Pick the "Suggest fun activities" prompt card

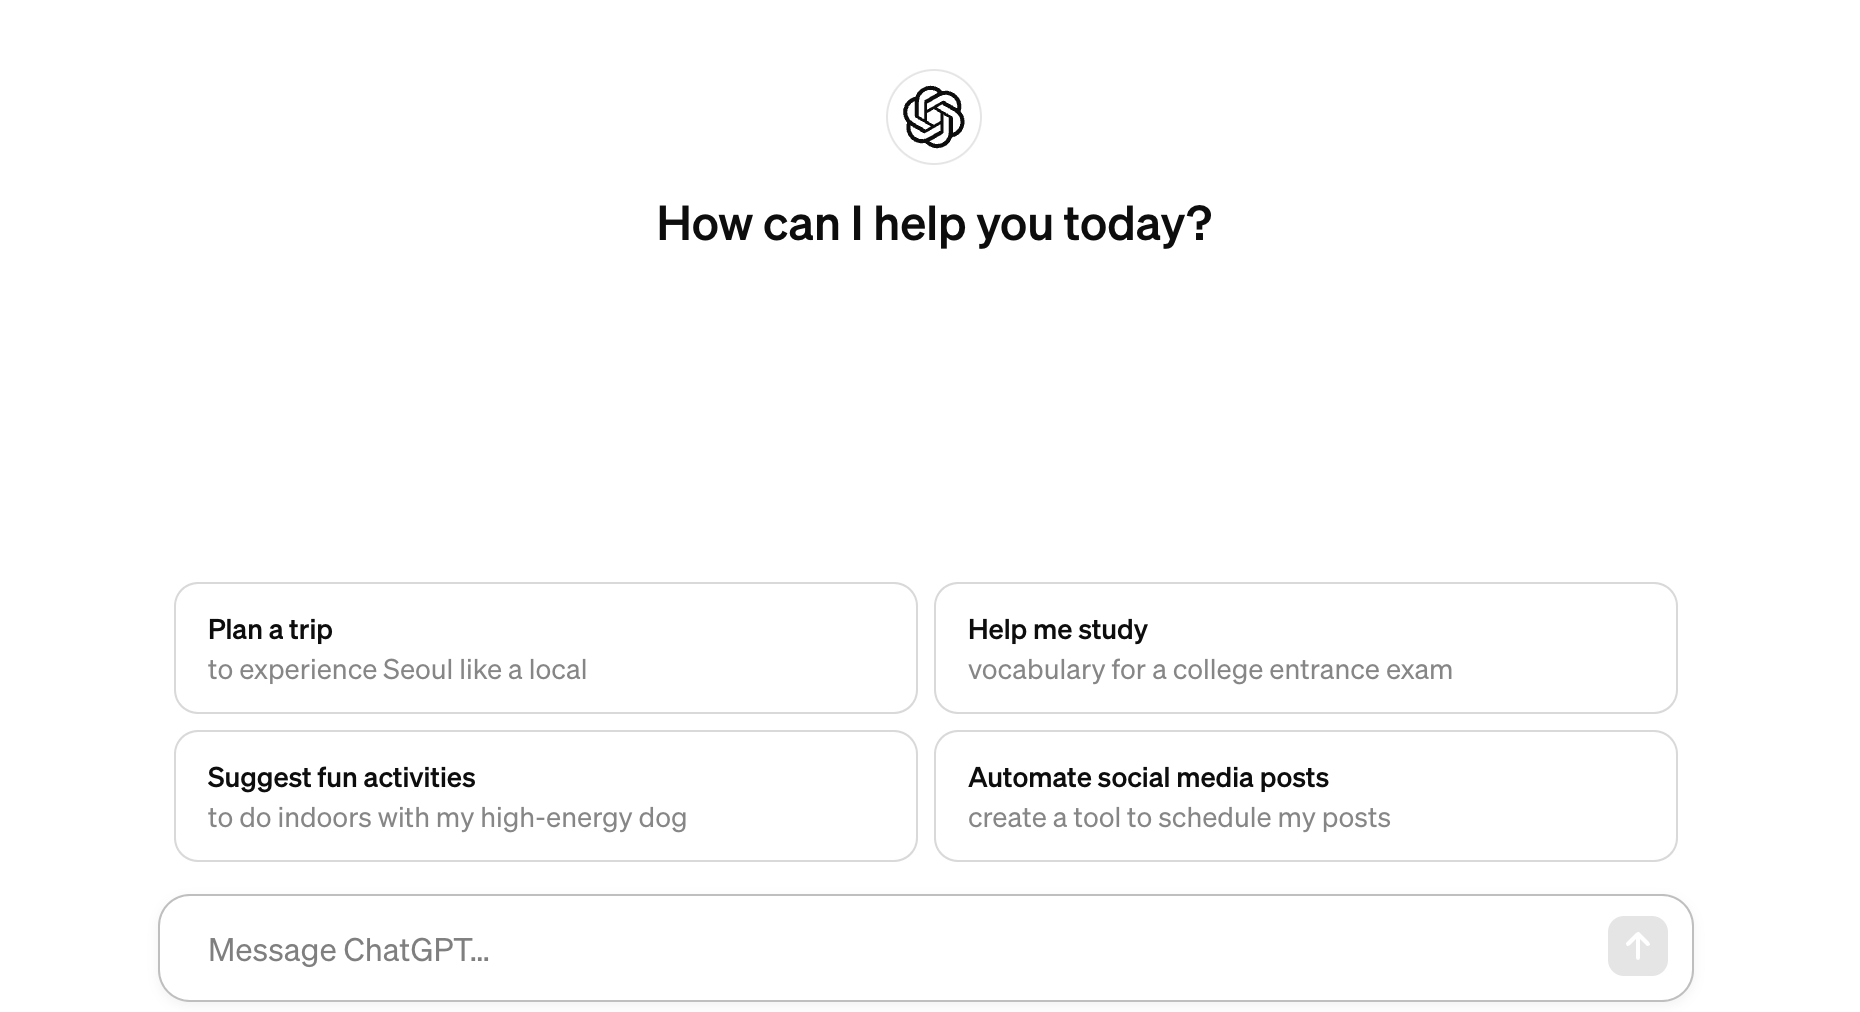pyautogui.click(x=546, y=796)
